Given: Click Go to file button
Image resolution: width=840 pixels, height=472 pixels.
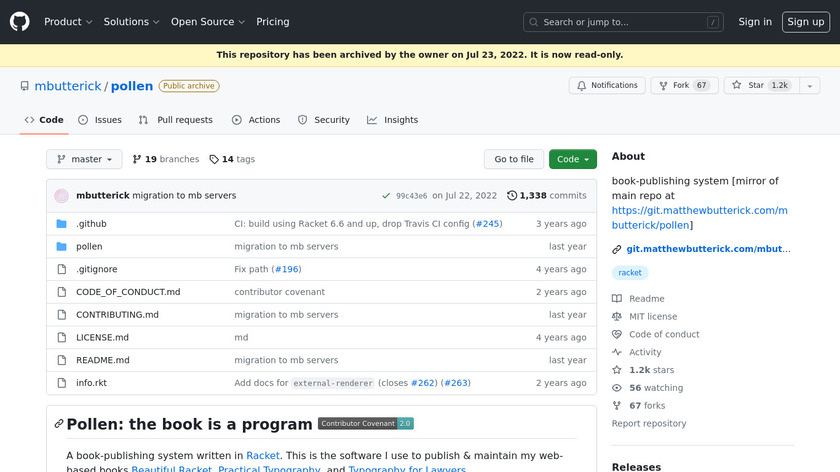Looking at the screenshot, I should point(514,159).
